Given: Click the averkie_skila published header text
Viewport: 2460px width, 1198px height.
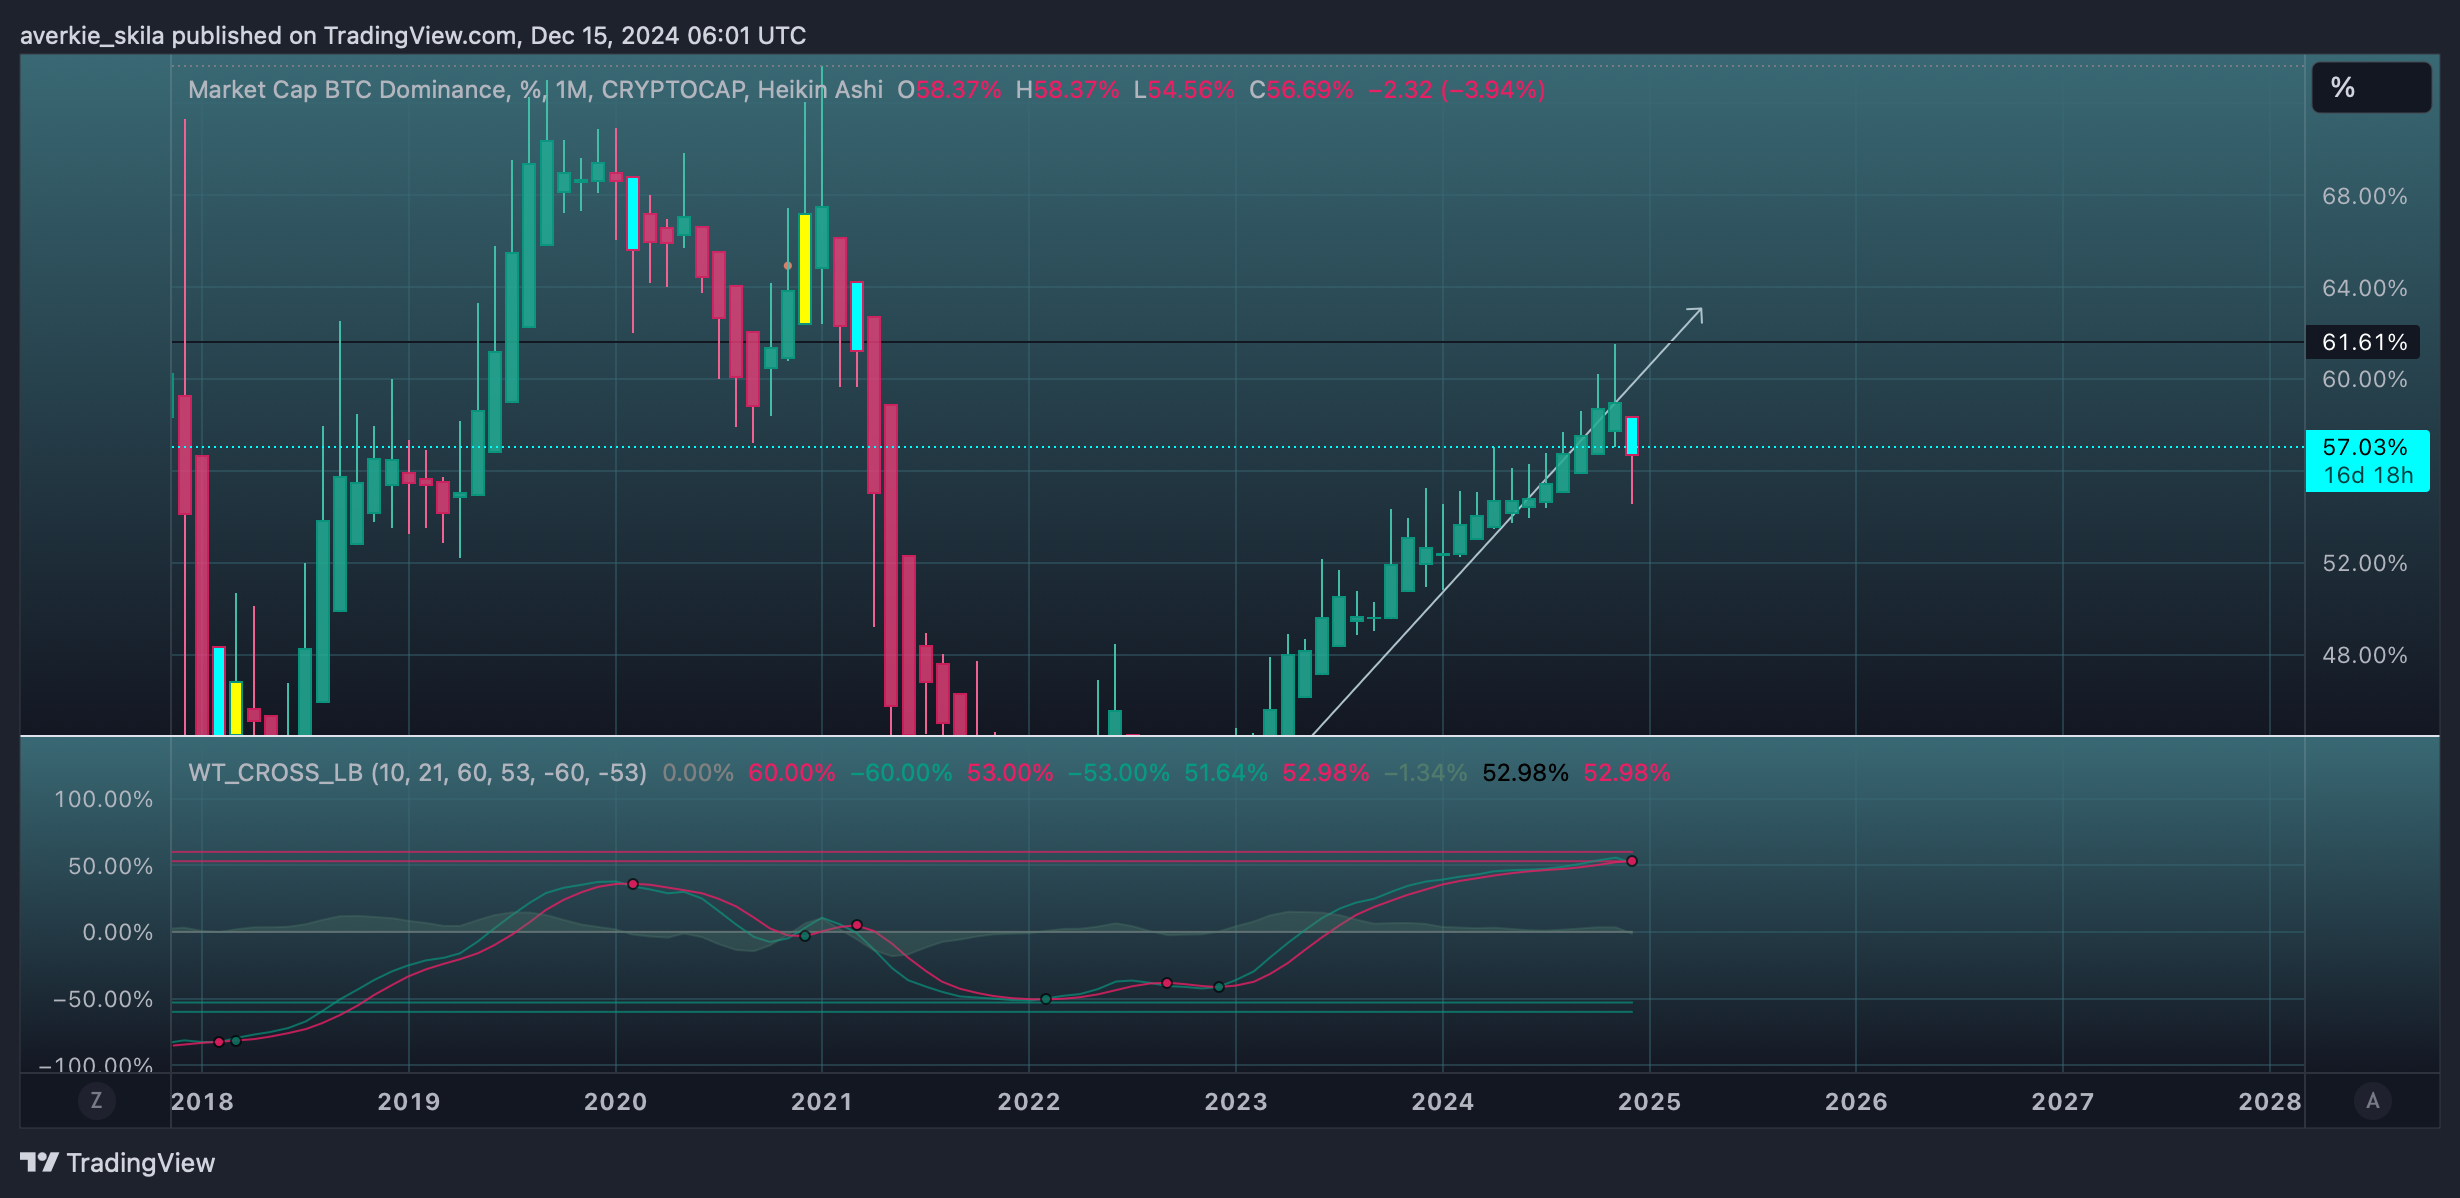Looking at the screenshot, I should [x=413, y=36].
